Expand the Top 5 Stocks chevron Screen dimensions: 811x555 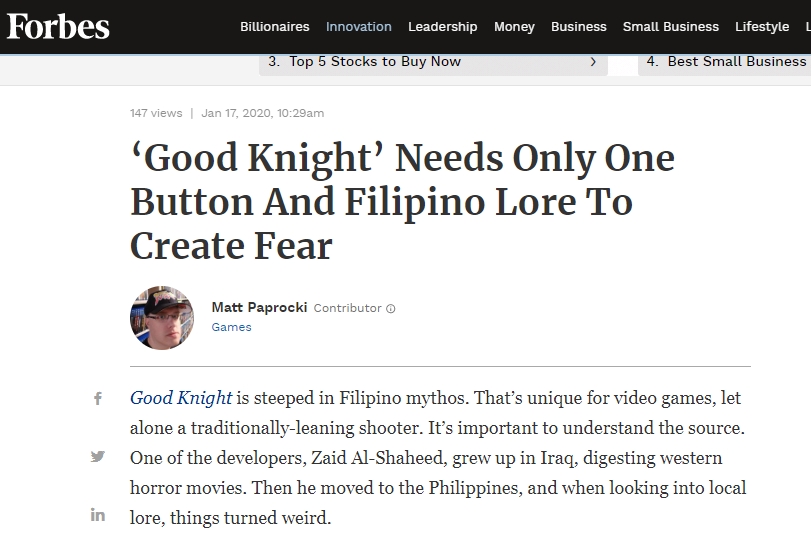[593, 62]
